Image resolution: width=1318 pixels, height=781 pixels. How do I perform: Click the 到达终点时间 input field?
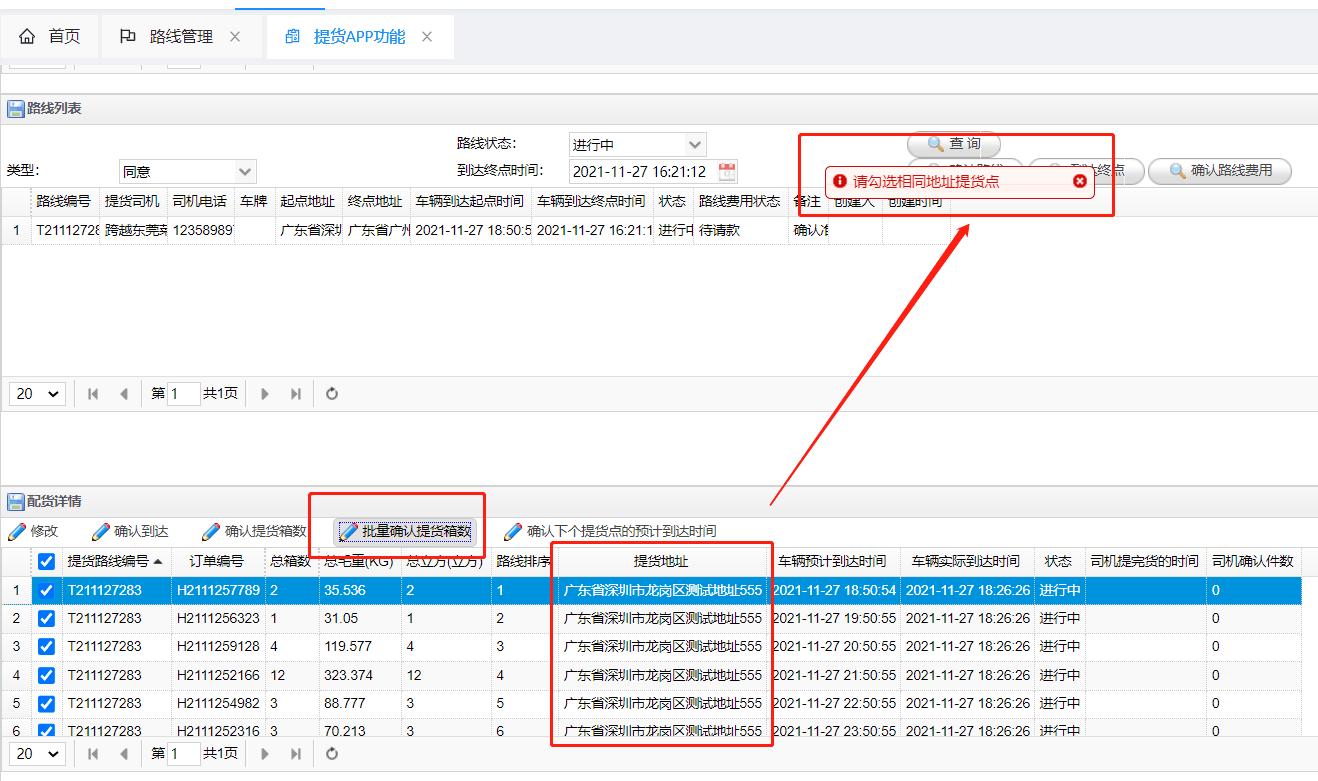point(640,172)
